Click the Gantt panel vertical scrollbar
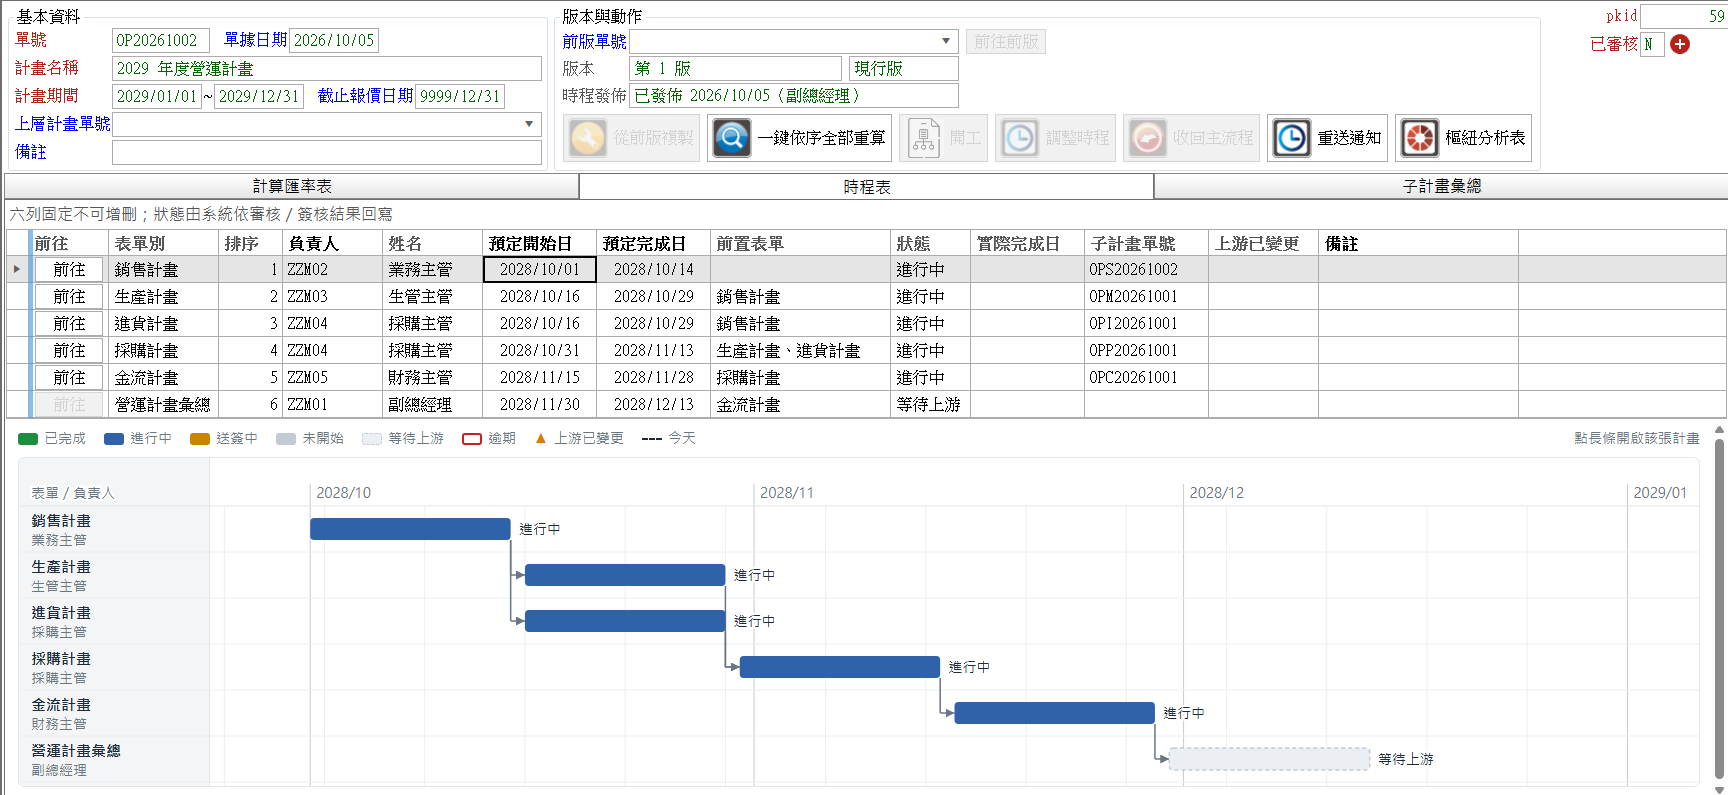 pos(1720,607)
